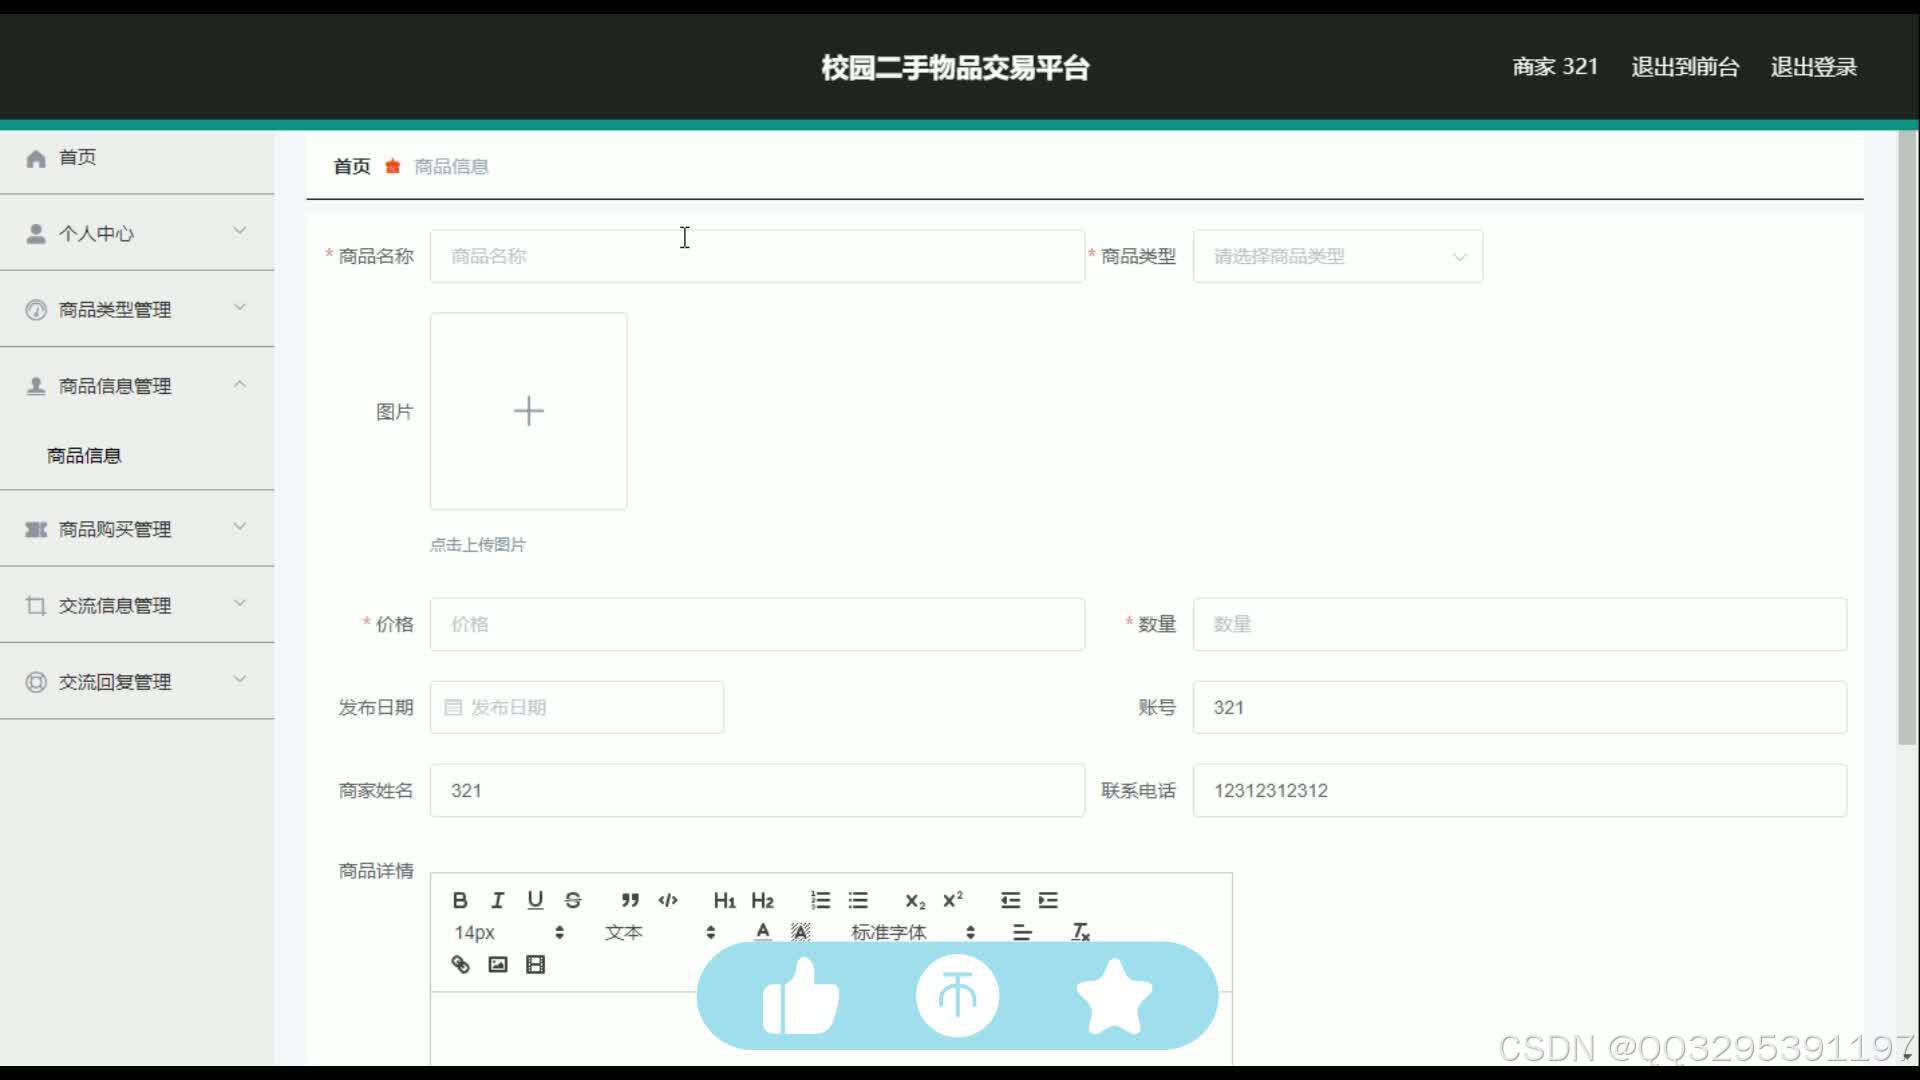Open the 文本 heading style dropdown
The image size is (1920, 1080).
tap(660, 932)
